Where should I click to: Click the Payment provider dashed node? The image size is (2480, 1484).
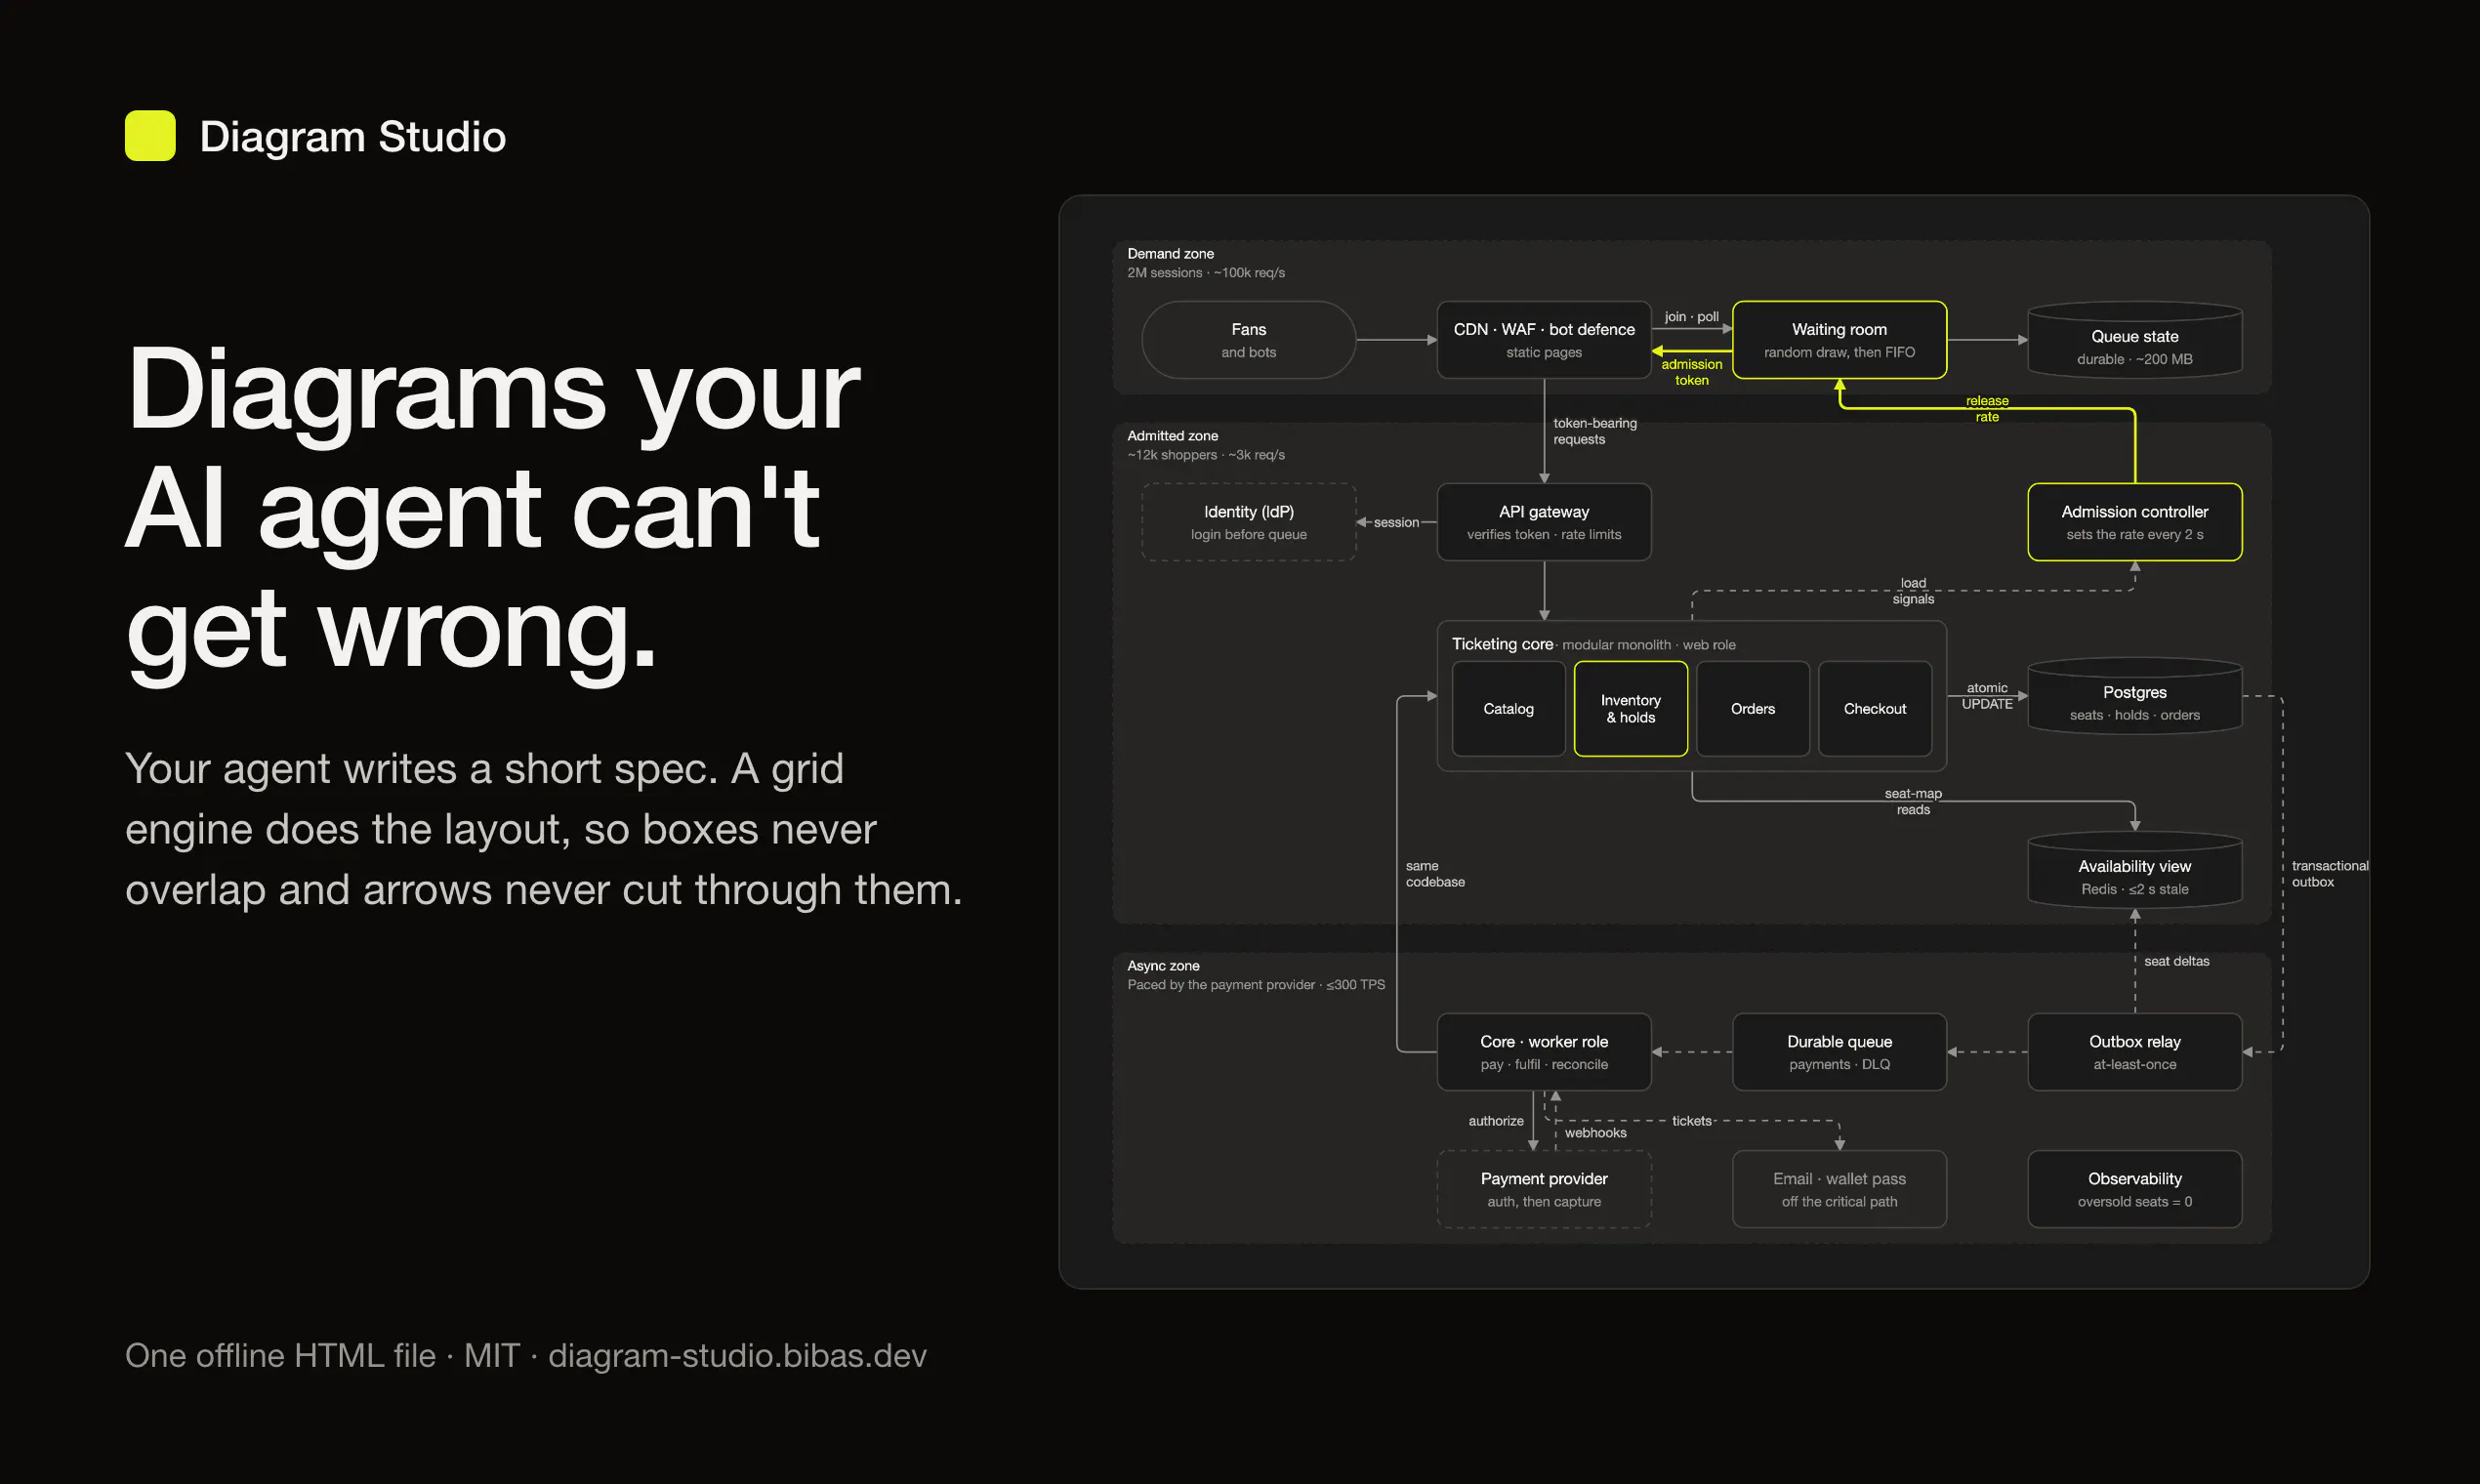1543,1189
